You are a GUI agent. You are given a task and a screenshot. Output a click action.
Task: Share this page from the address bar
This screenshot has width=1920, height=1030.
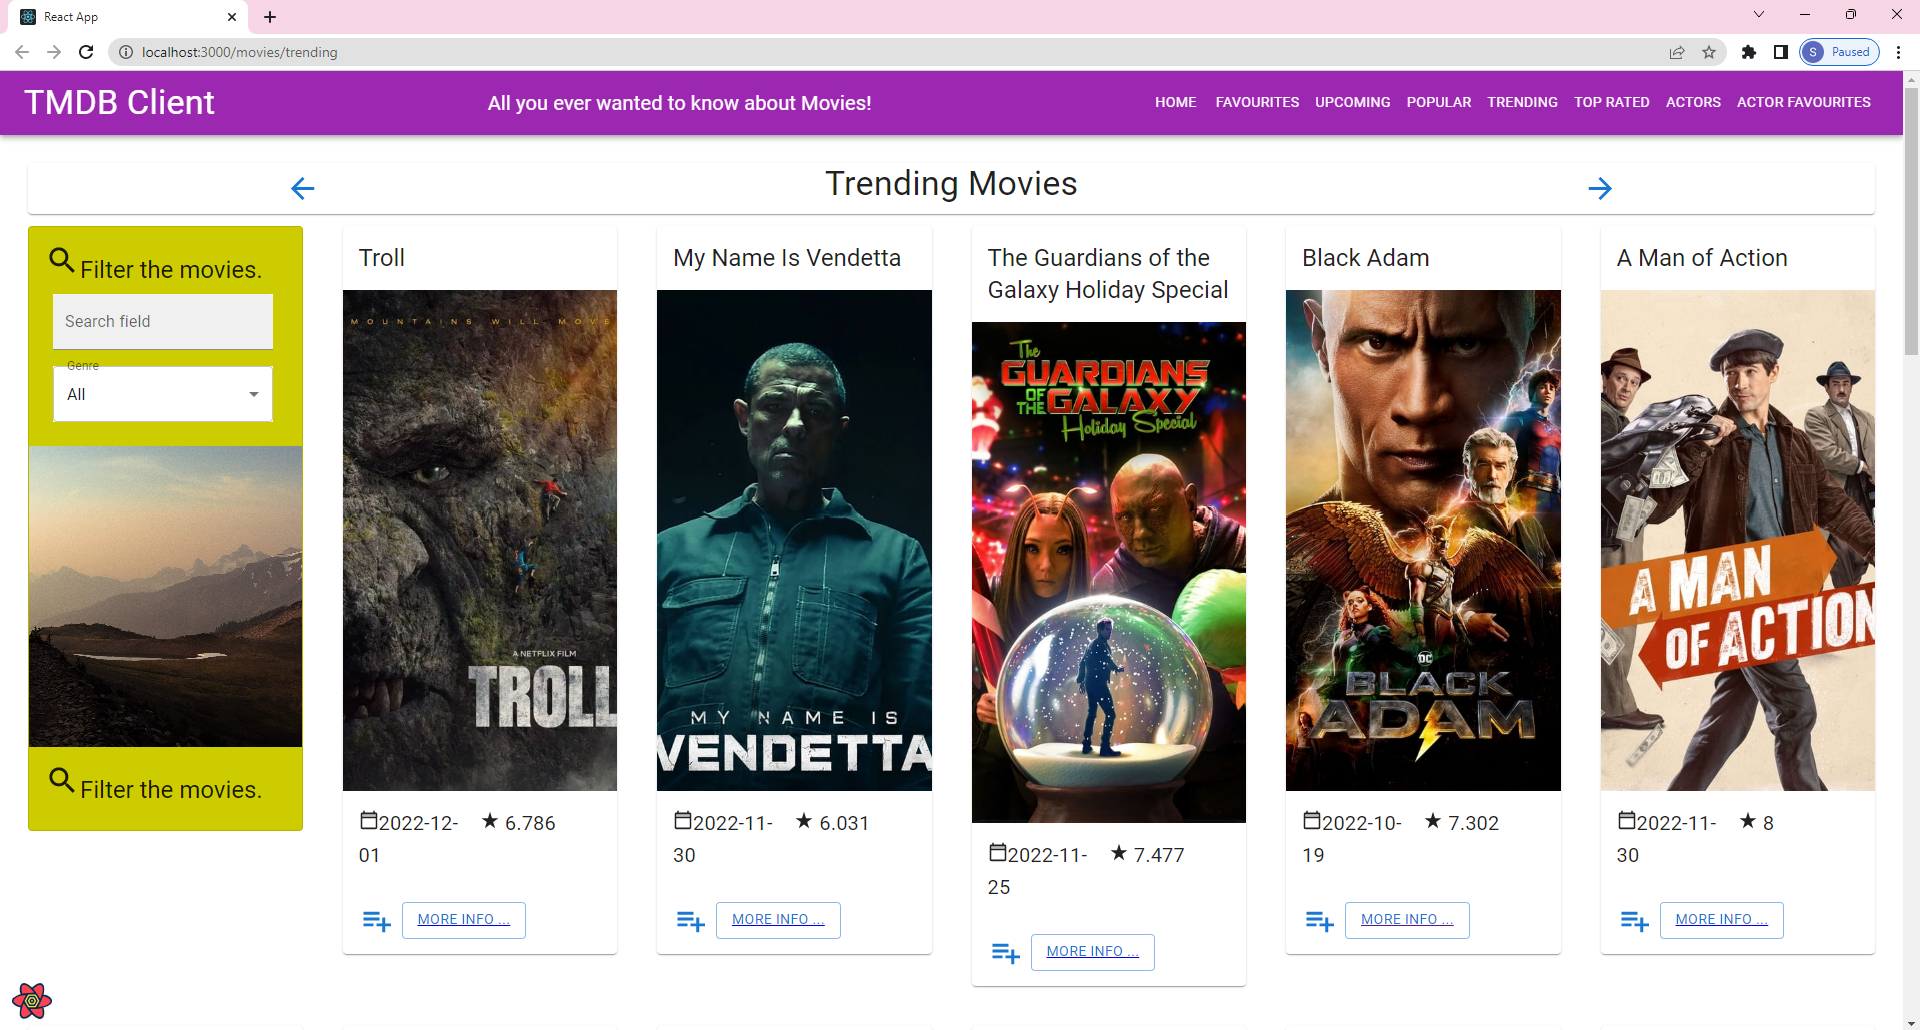coord(1677,52)
